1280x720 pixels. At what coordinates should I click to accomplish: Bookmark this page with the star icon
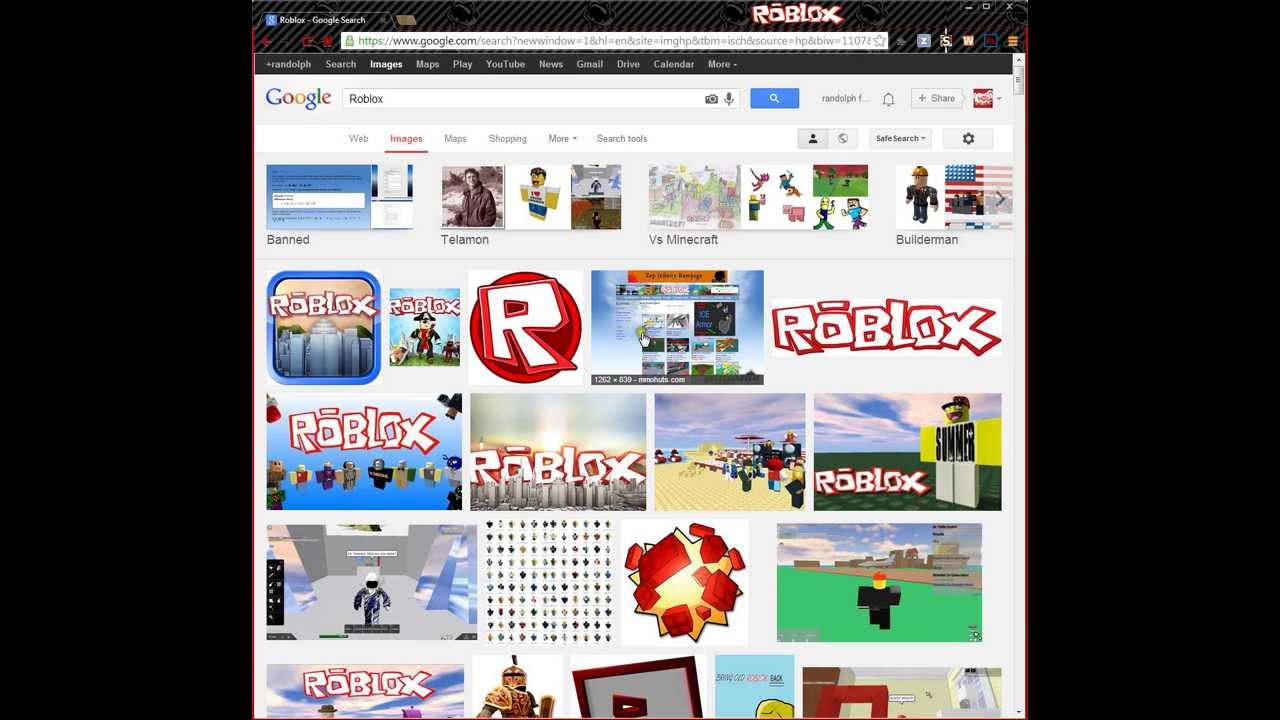[x=879, y=41]
